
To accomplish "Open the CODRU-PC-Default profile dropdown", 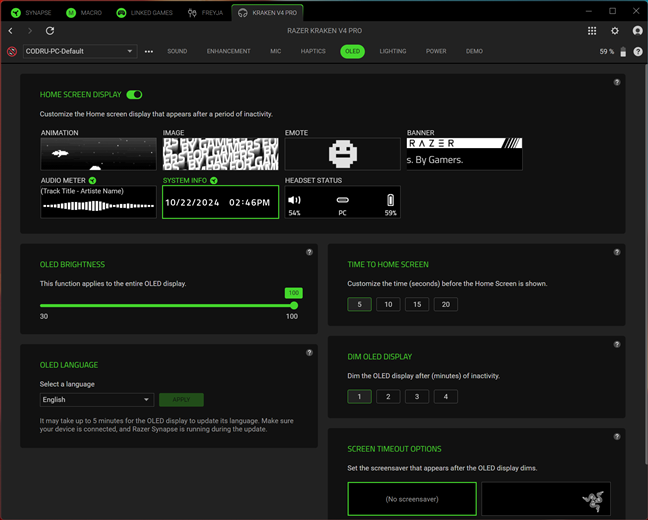I will tap(80, 51).
